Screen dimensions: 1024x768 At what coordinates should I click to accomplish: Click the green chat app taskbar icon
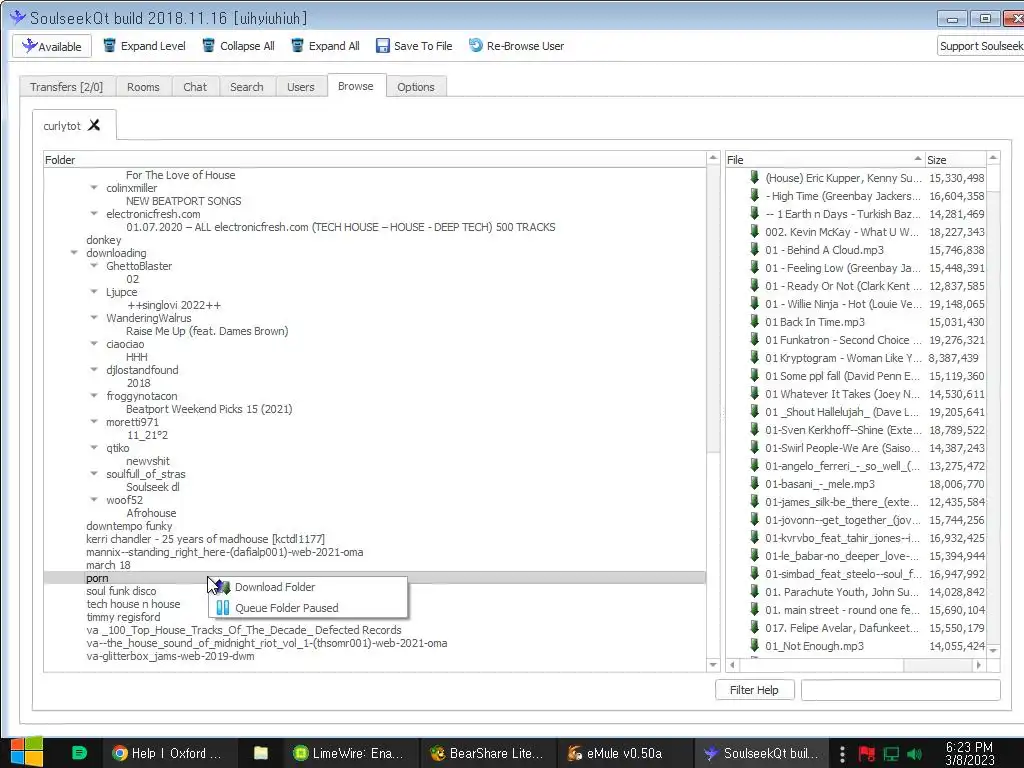point(79,753)
